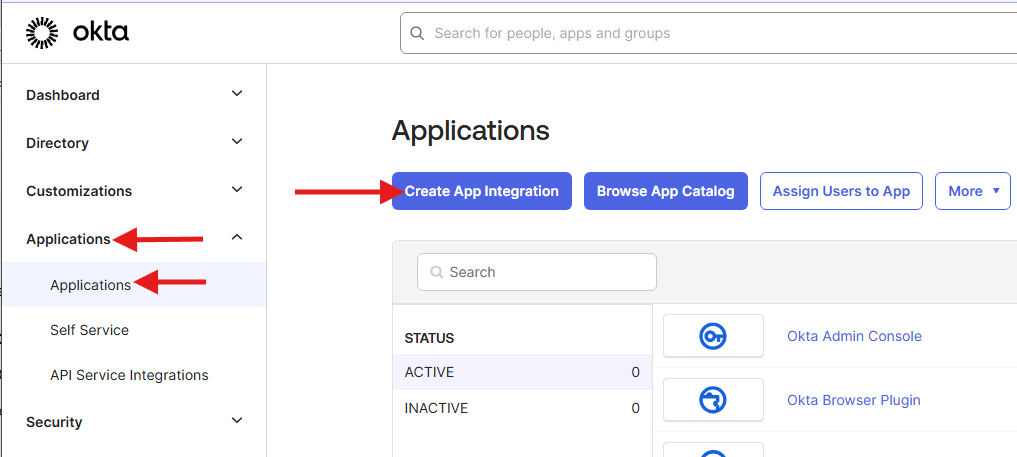Screen dimensions: 1017x457
Task: Expand the Customizations section chevron
Action: coord(237,190)
